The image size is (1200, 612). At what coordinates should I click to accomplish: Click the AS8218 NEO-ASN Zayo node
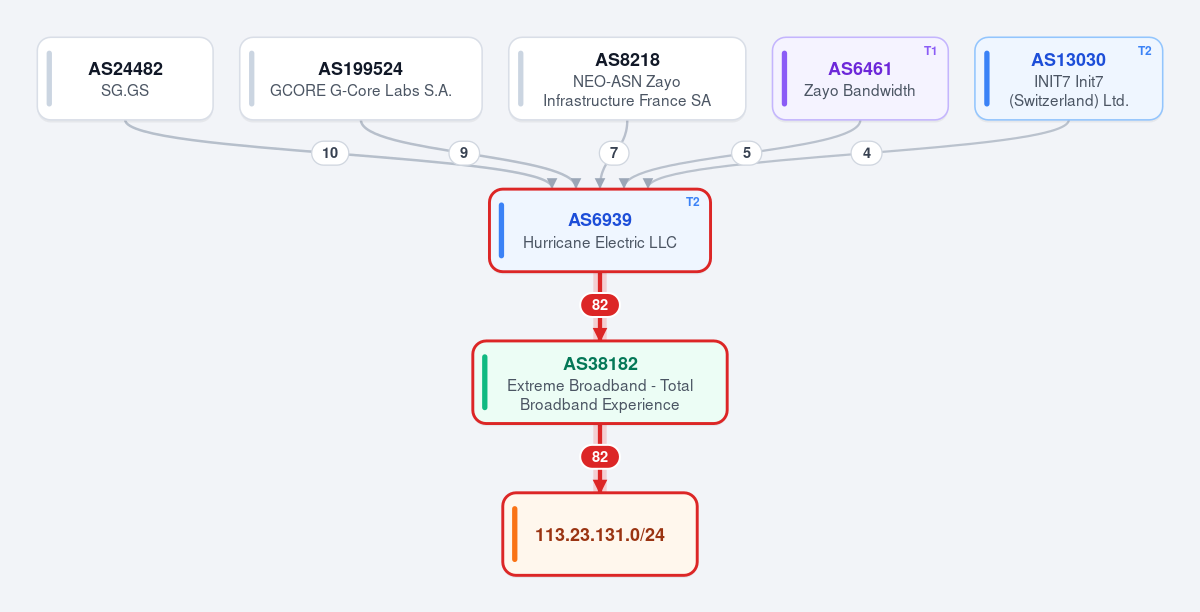[627, 79]
